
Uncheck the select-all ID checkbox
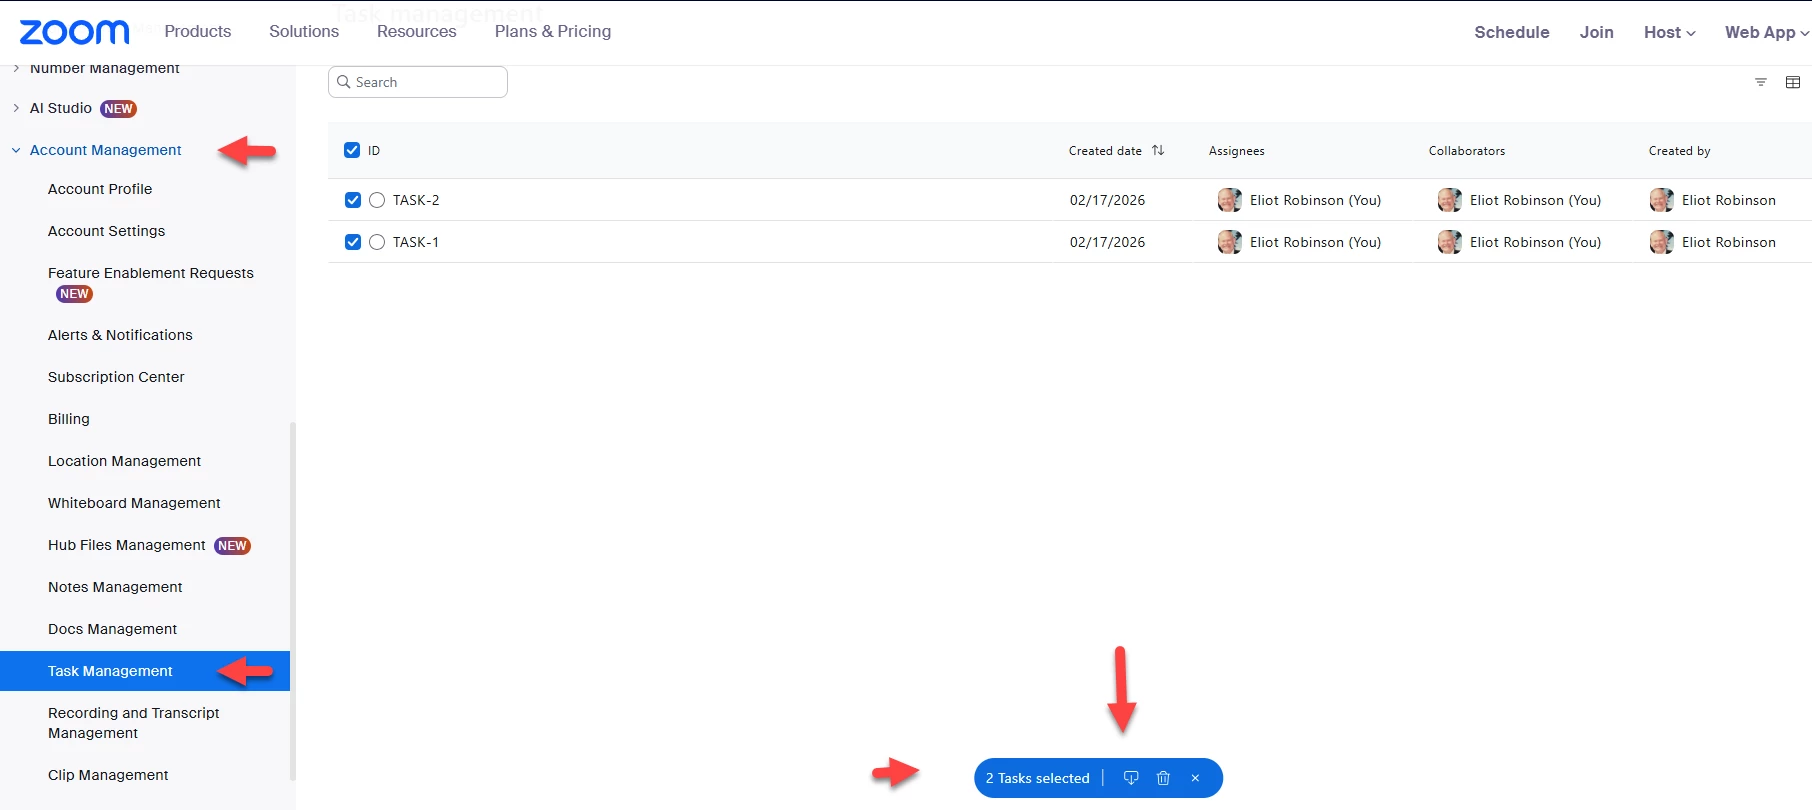[352, 150]
